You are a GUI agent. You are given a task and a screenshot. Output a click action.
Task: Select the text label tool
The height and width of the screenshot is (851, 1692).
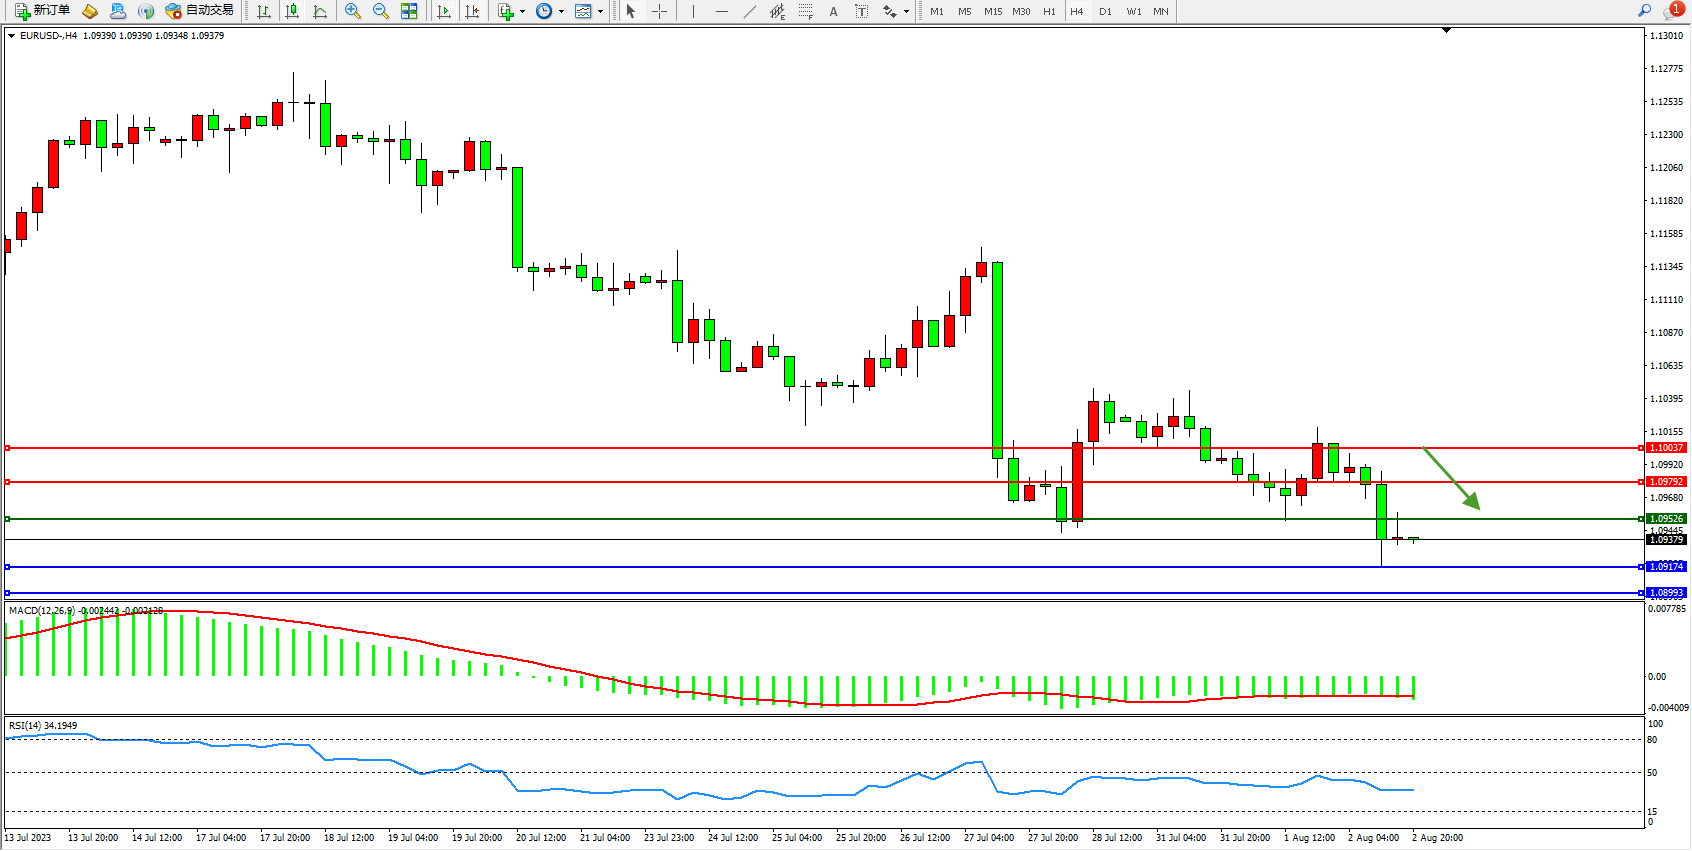pos(861,11)
